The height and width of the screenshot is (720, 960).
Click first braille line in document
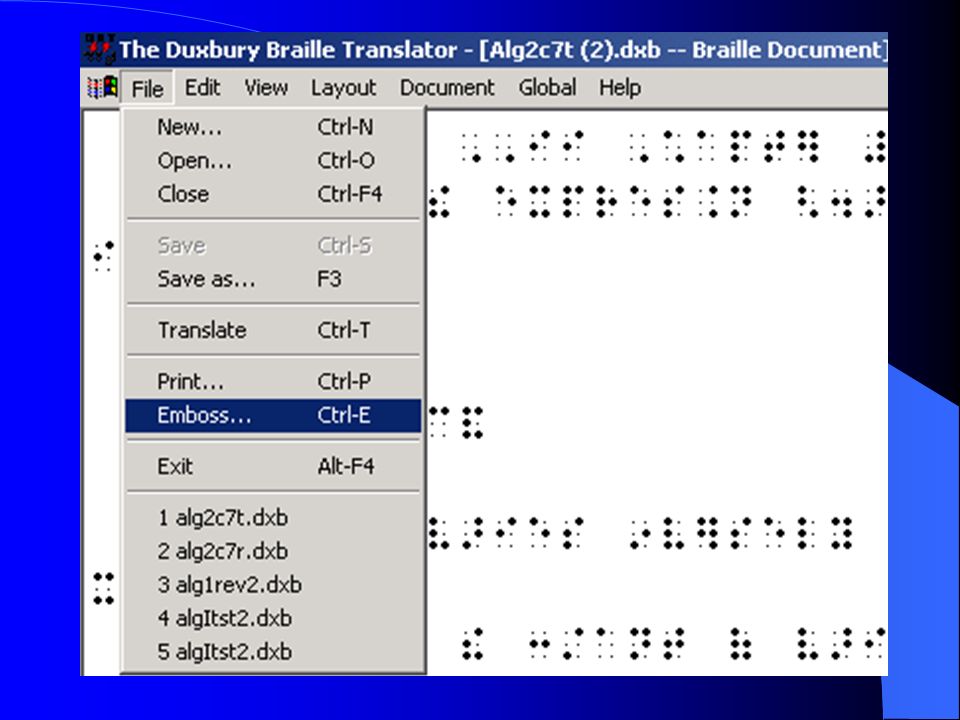pos(673,146)
